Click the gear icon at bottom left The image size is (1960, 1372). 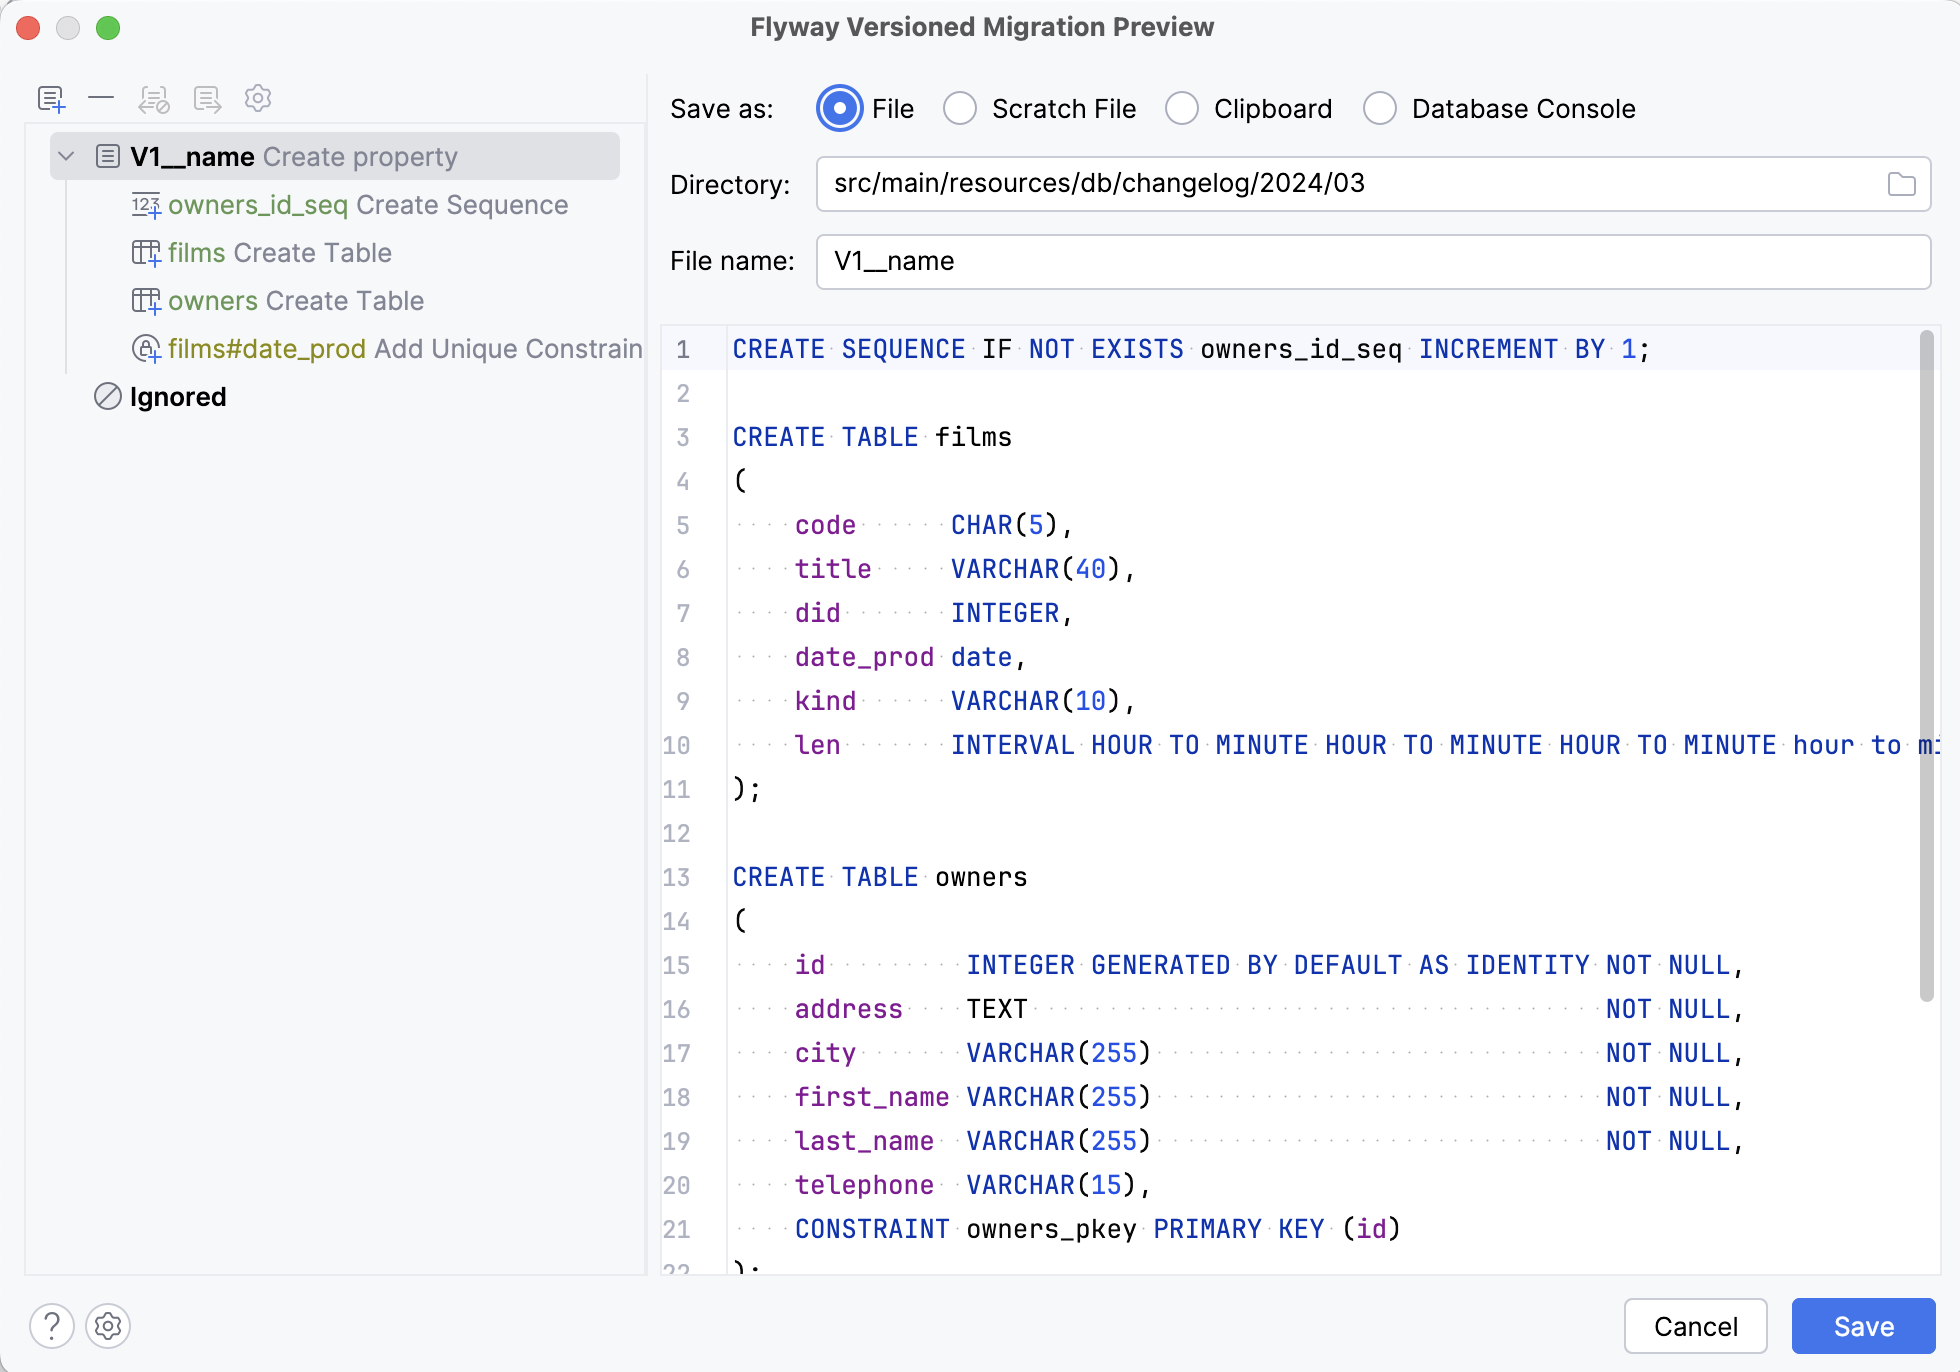[108, 1326]
